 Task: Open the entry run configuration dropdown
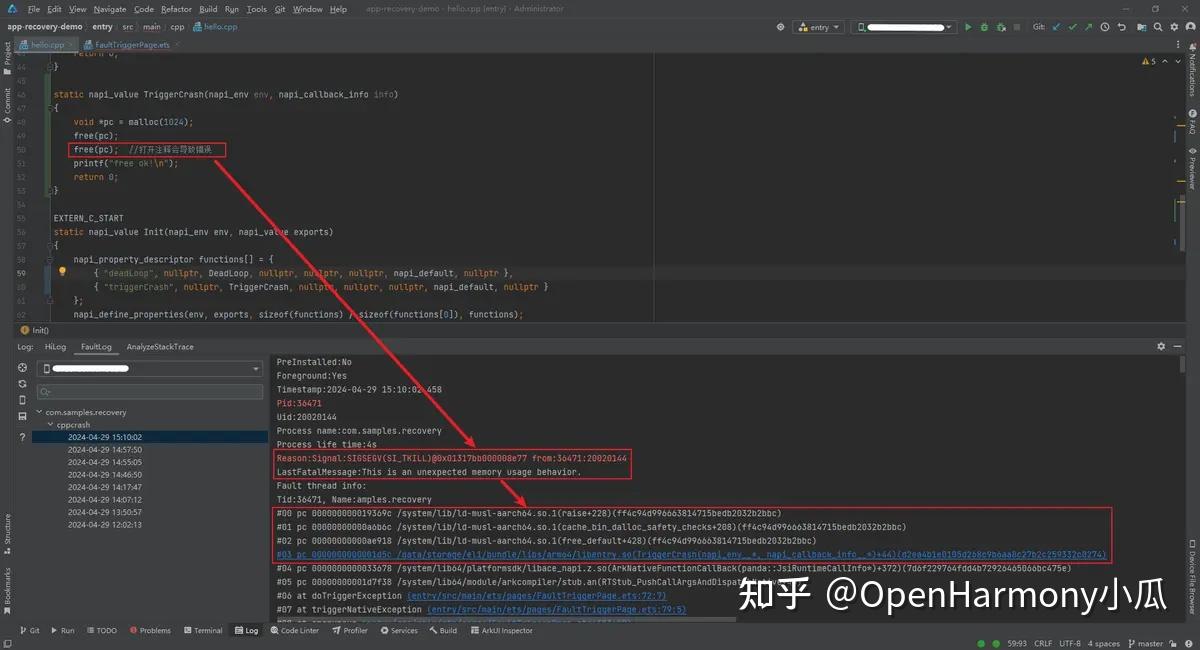[818, 27]
